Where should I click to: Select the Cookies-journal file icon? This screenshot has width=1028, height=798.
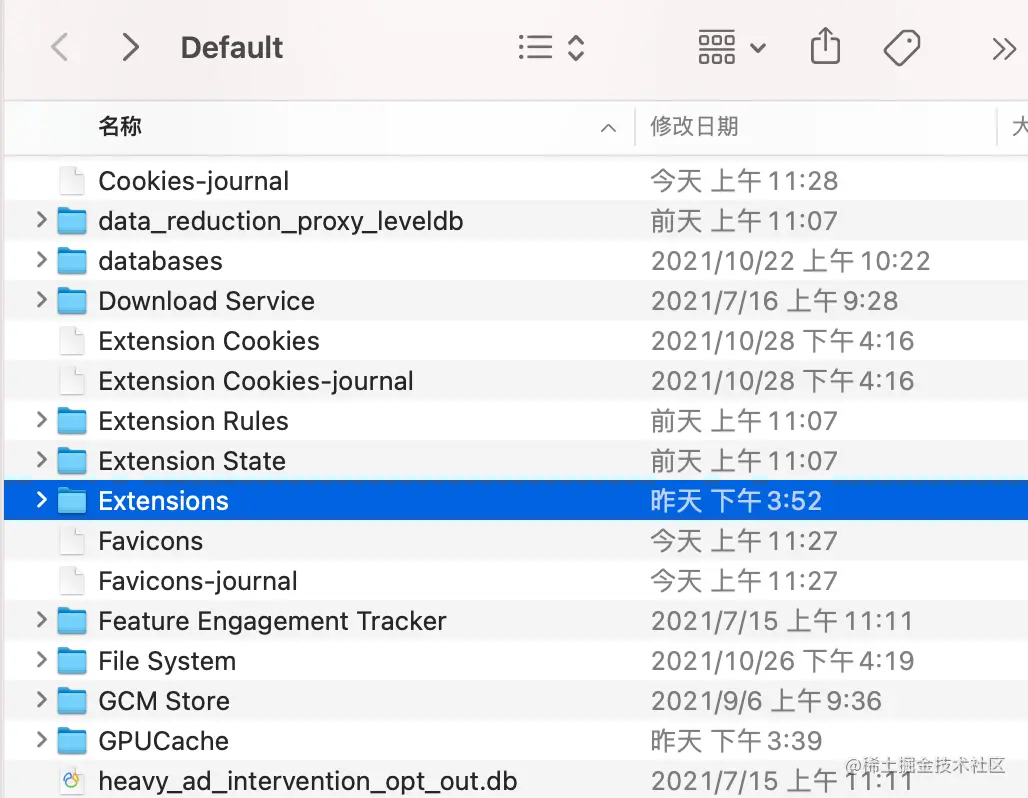click(72, 181)
